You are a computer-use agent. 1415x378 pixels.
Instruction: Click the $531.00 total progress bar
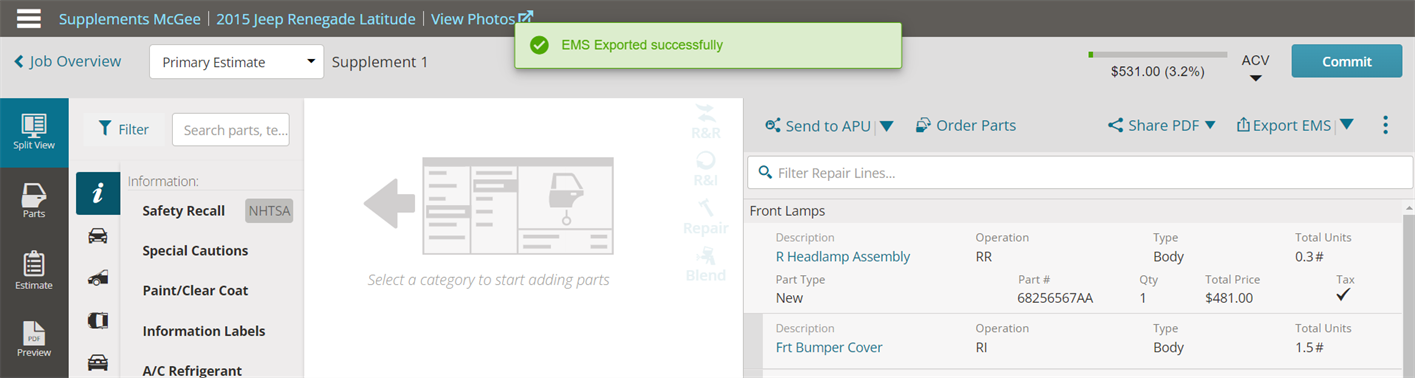tap(1157, 54)
